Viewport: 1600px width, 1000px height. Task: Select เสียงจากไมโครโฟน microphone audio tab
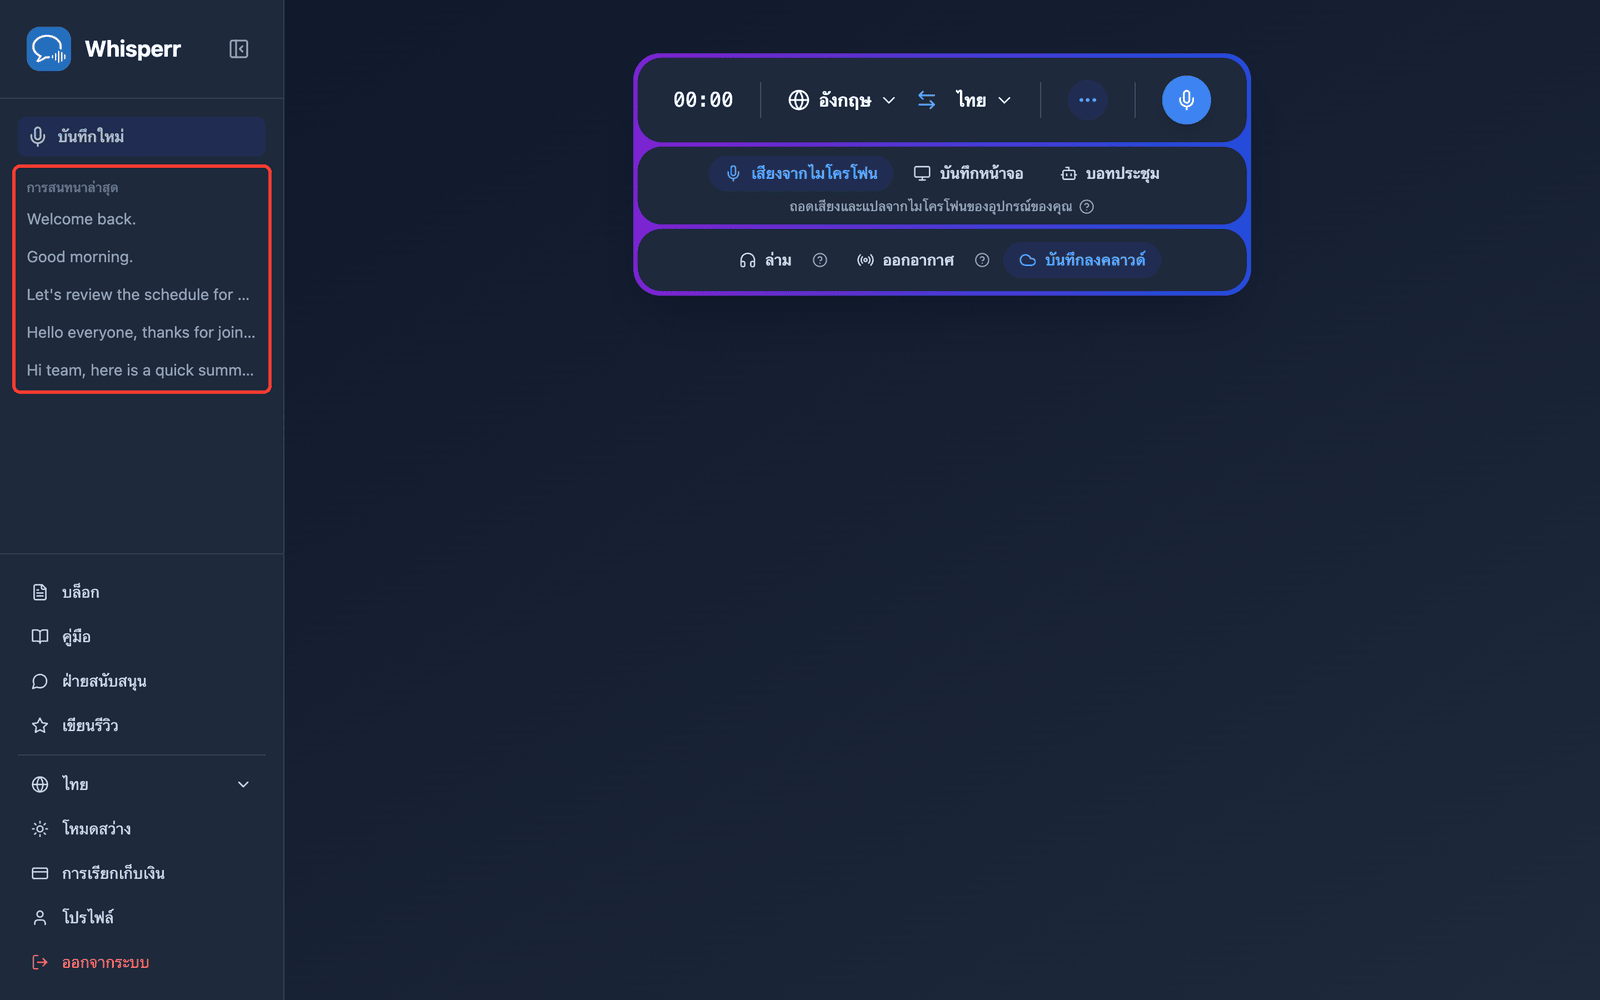pyautogui.click(x=802, y=173)
